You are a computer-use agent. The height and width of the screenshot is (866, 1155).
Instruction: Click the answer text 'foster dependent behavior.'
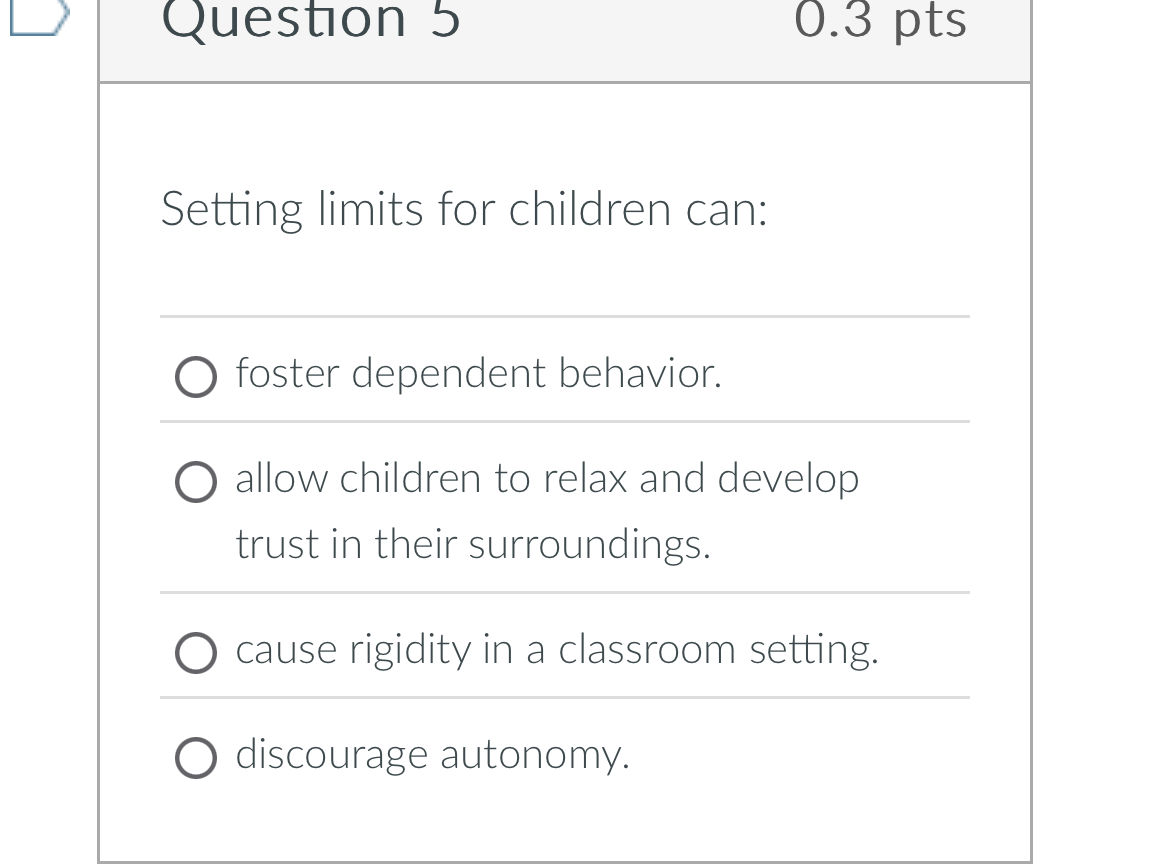[480, 373]
